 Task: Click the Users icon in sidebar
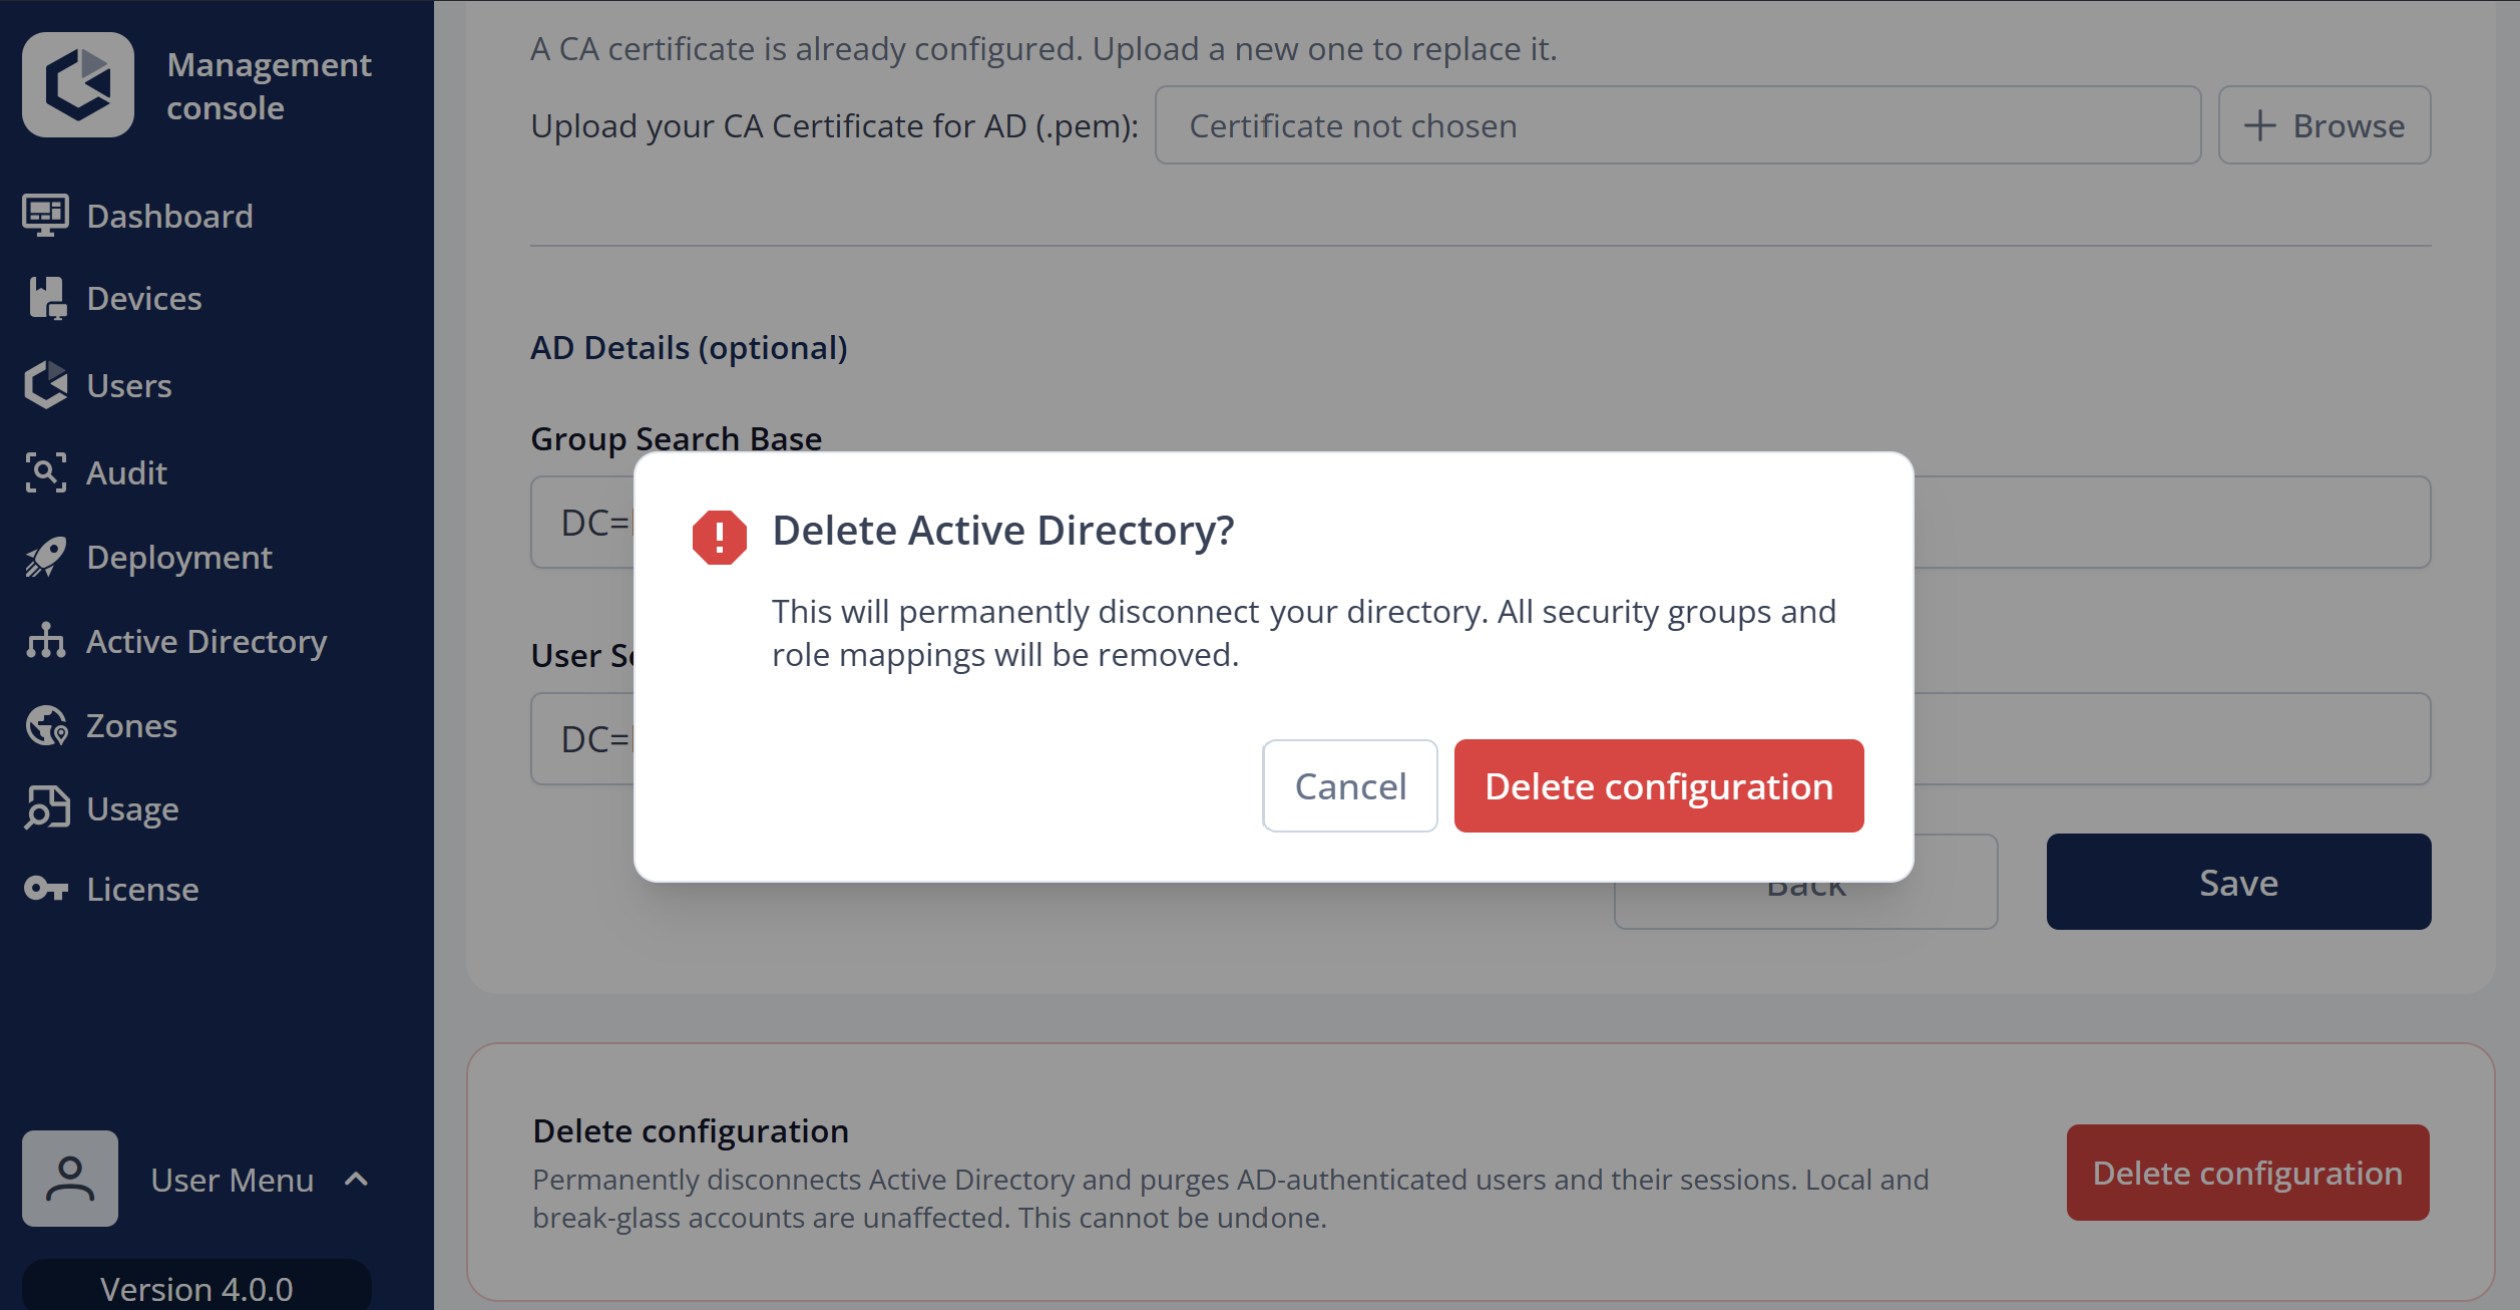[x=46, y=385]
